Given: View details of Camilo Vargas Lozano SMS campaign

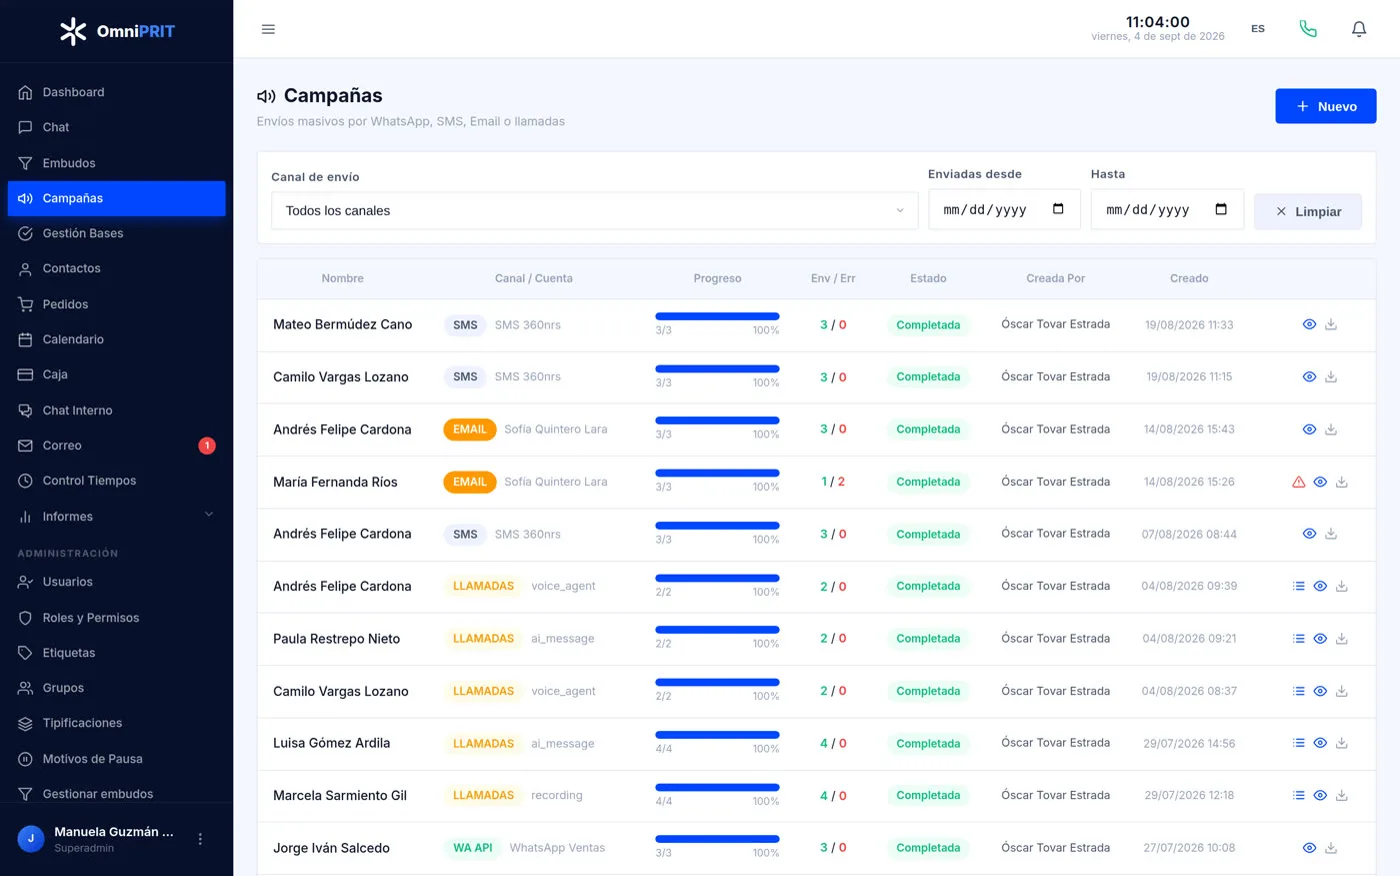Looking at the screenshot, I should (x=1309, y=377).
